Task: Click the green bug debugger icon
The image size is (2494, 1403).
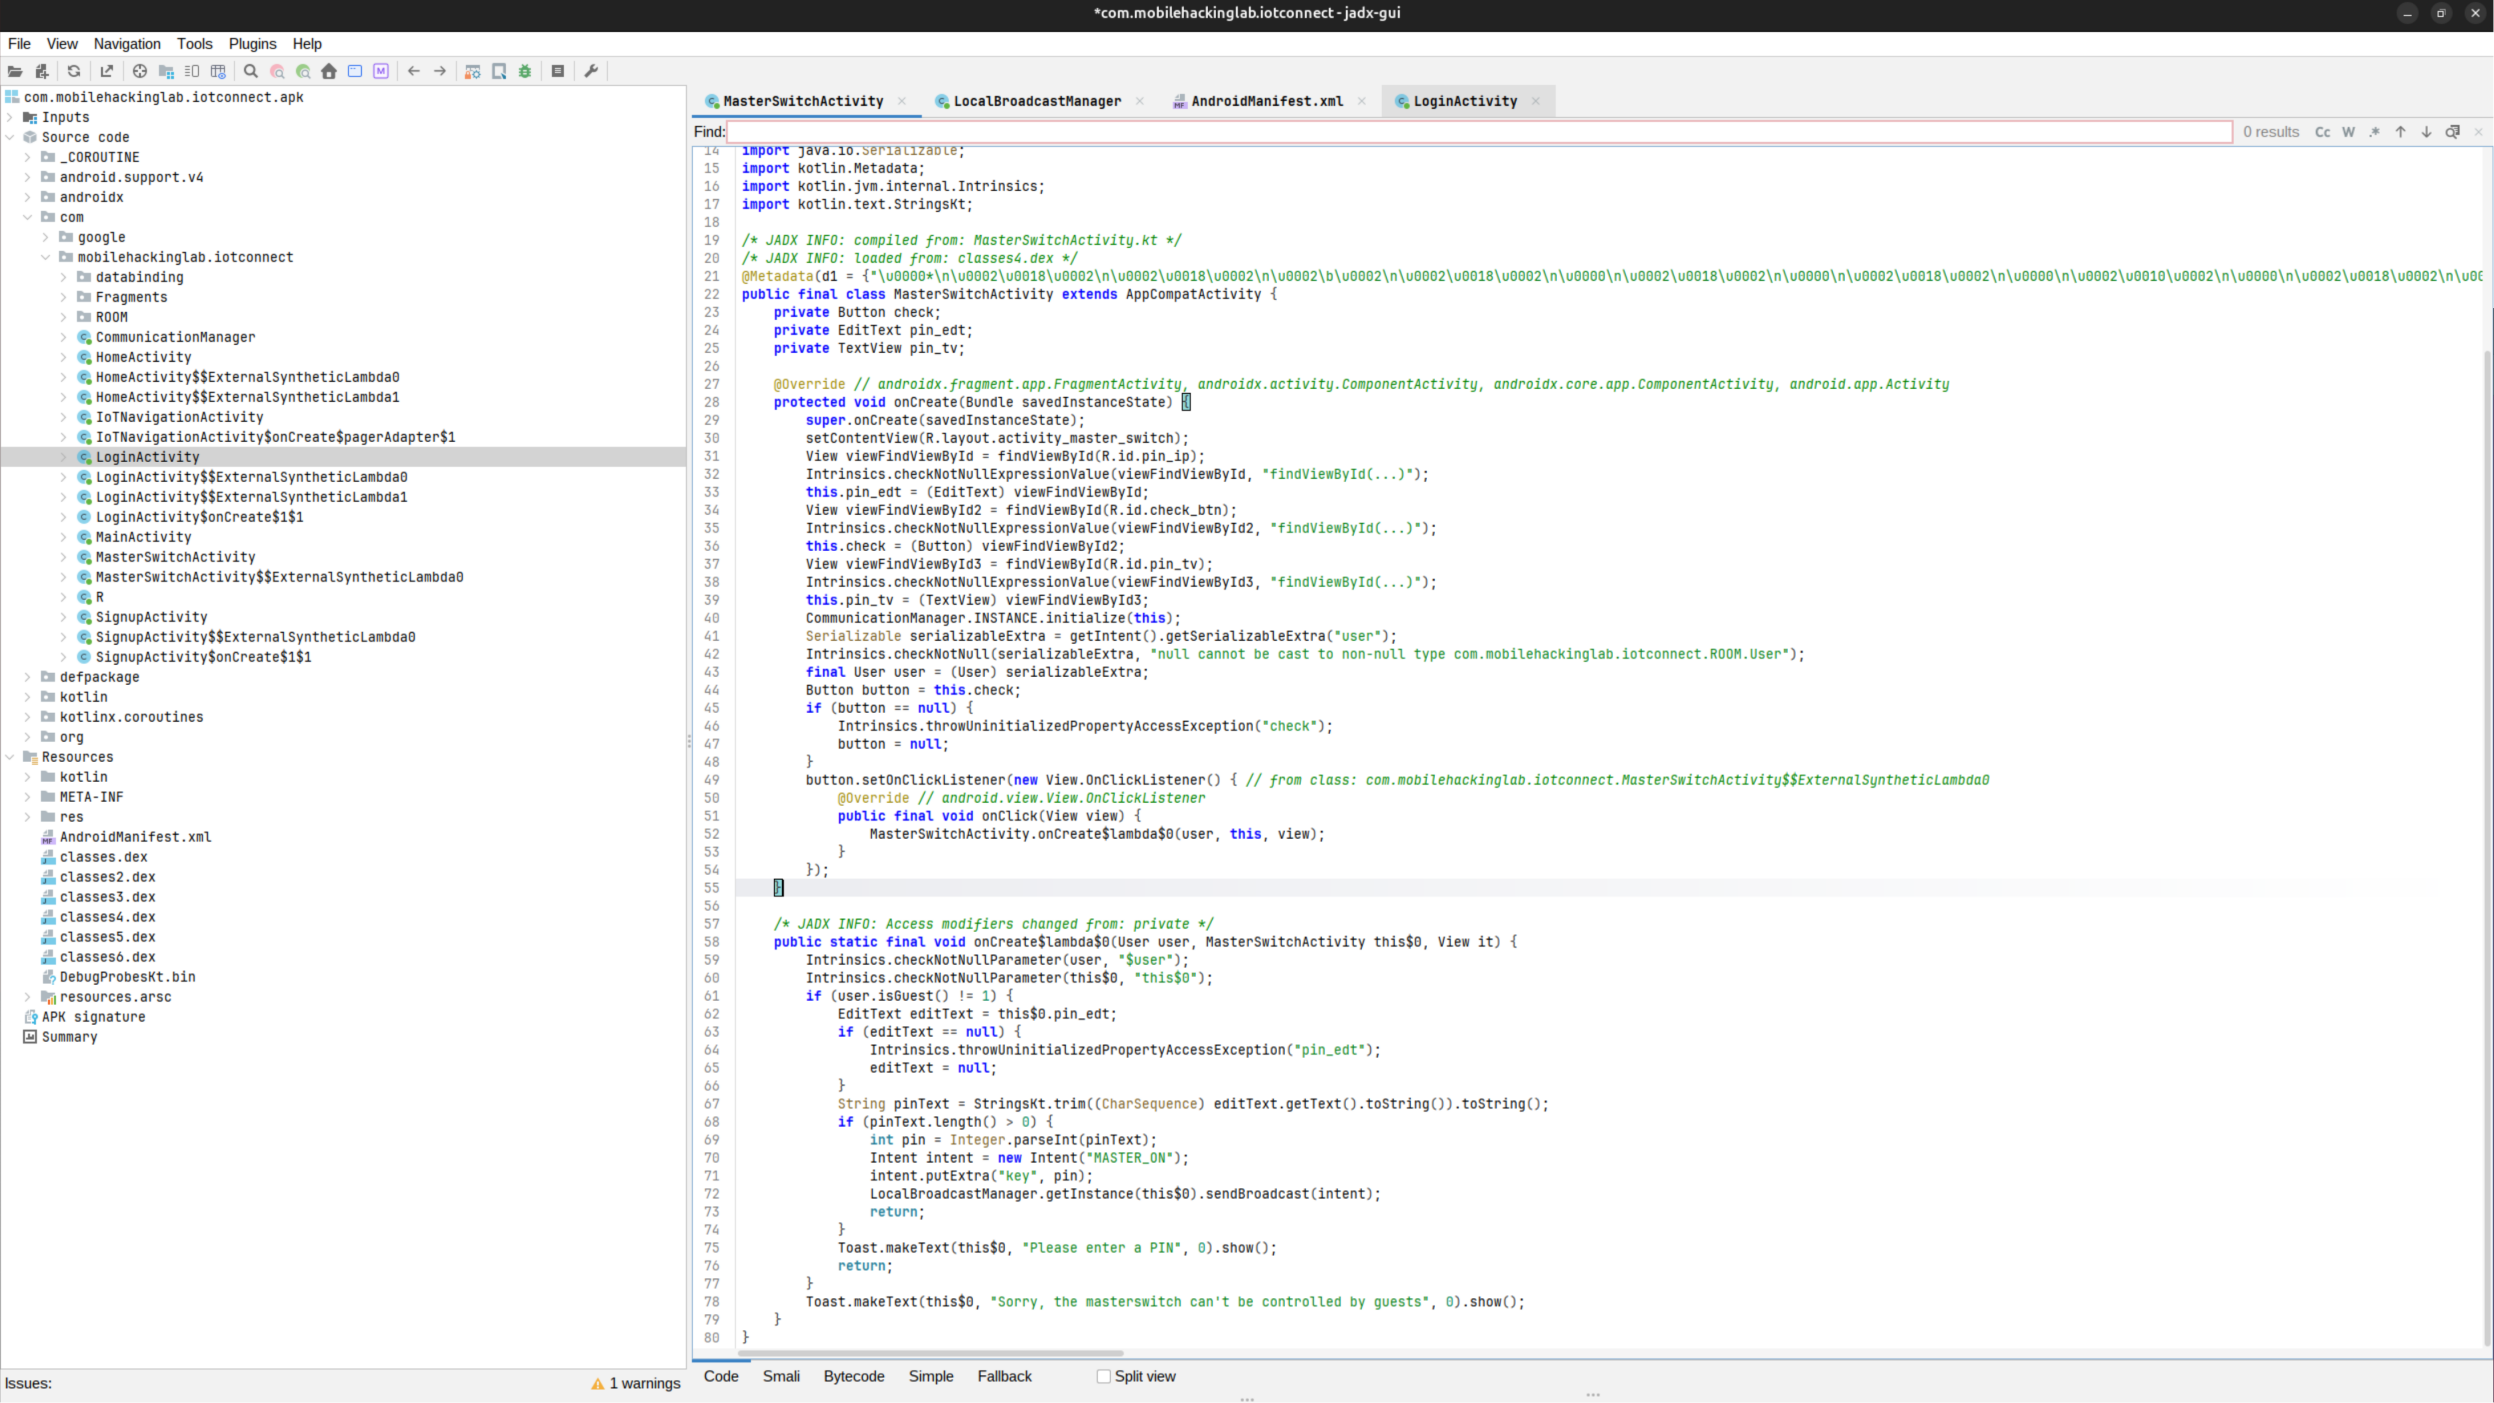Action: click(525, 71)
